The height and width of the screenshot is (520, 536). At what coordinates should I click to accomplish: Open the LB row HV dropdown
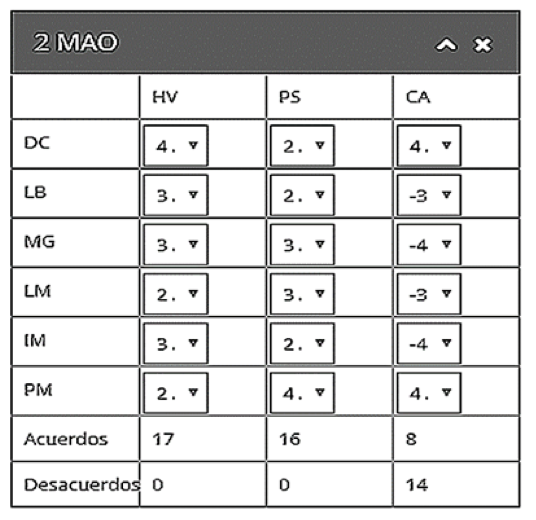point(176,195)
